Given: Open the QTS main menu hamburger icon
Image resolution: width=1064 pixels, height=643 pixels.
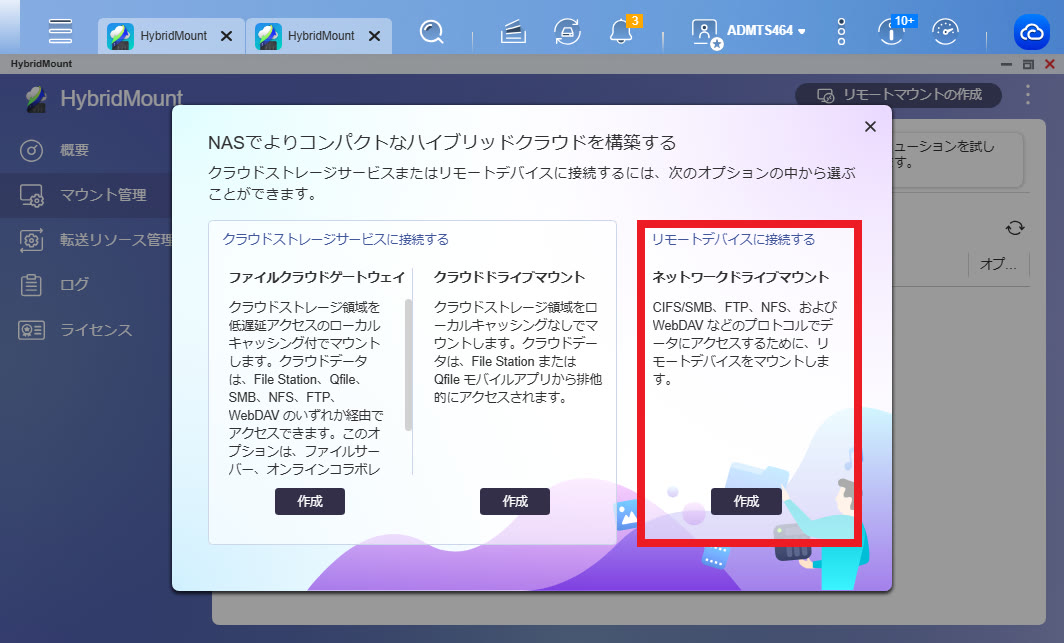Looking at the screenshot, I should pyautogui.click(x=60, y=31).
